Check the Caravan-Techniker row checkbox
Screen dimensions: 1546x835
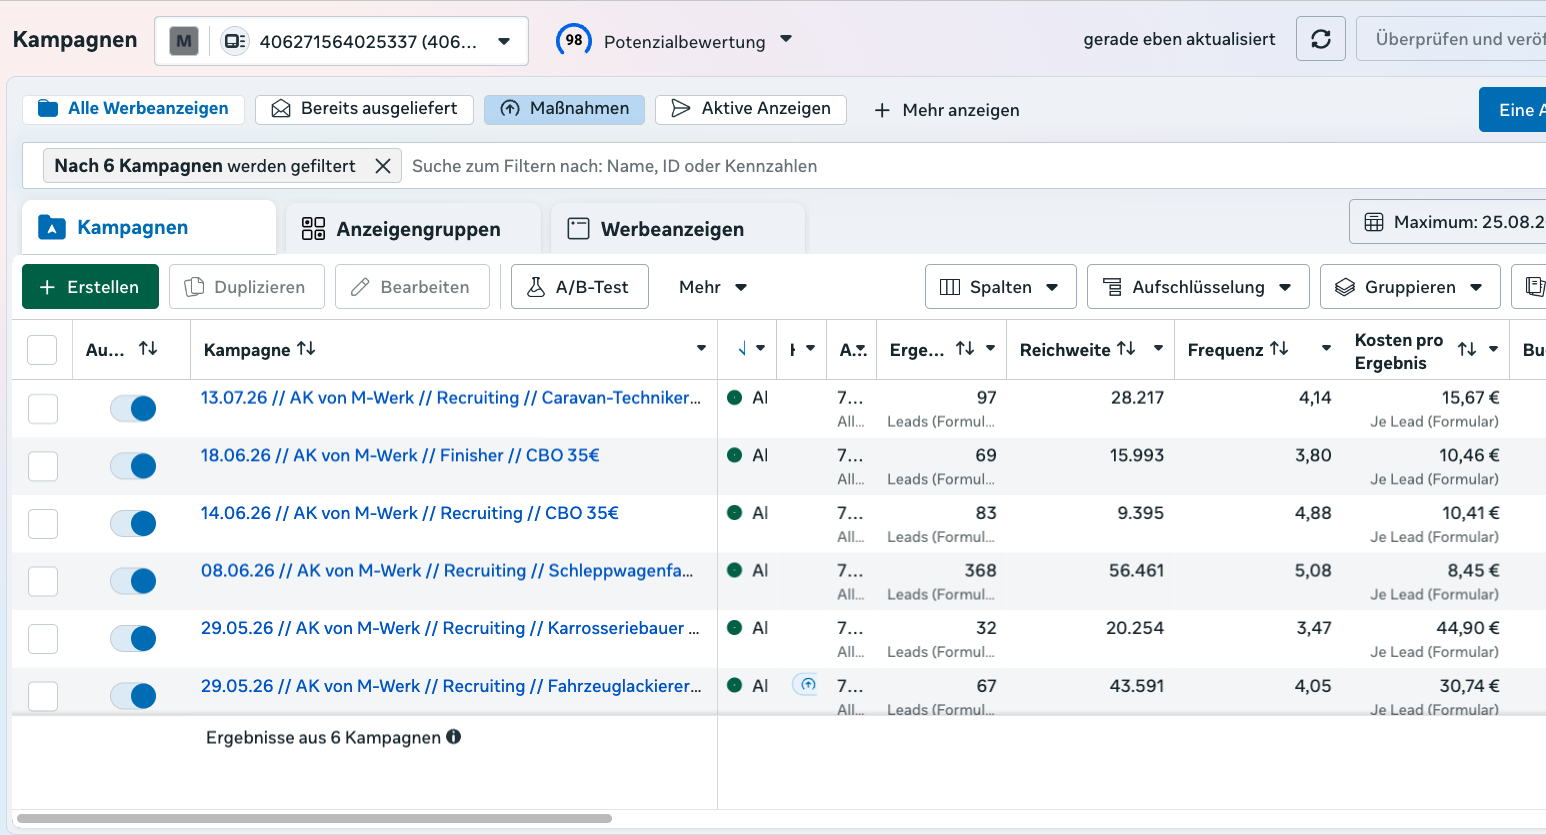(x=43, y=408)
